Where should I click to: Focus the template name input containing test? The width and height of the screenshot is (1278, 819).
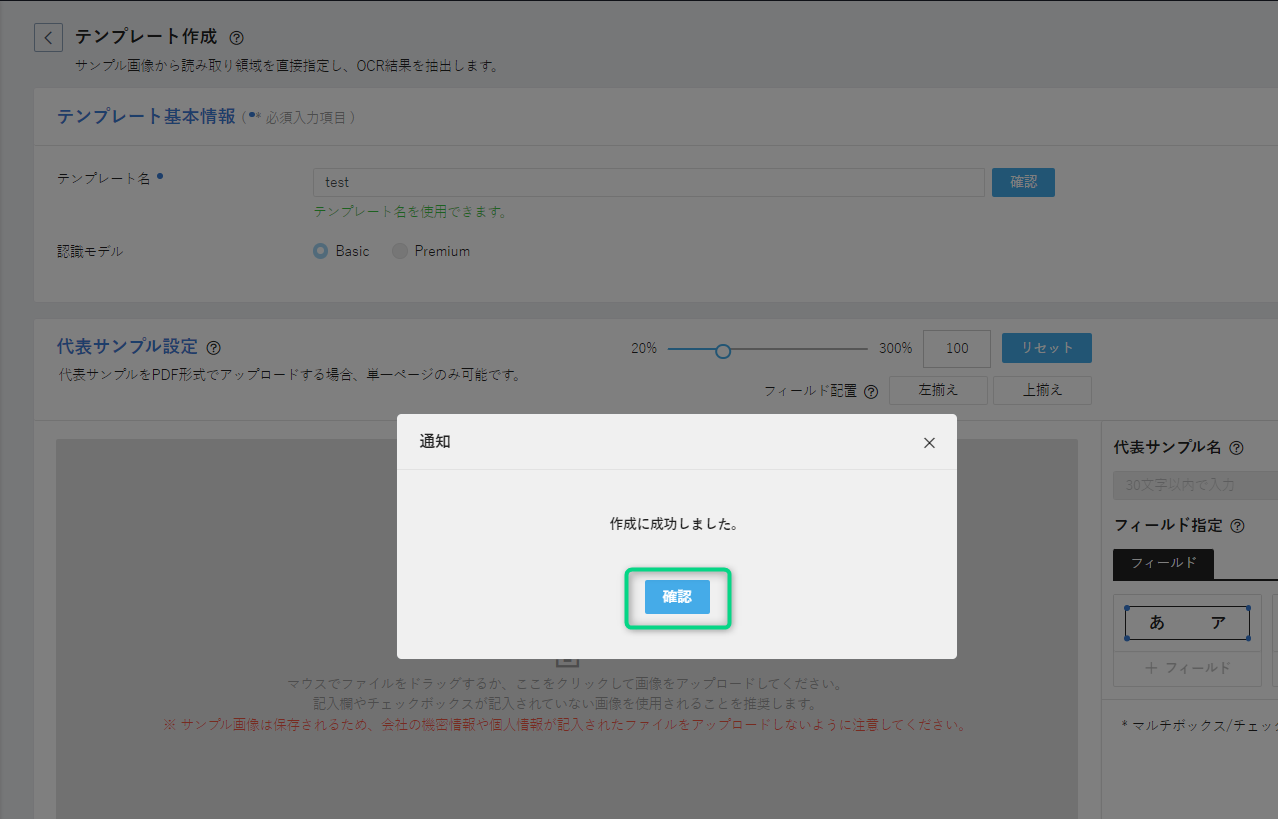click(648, 183)
